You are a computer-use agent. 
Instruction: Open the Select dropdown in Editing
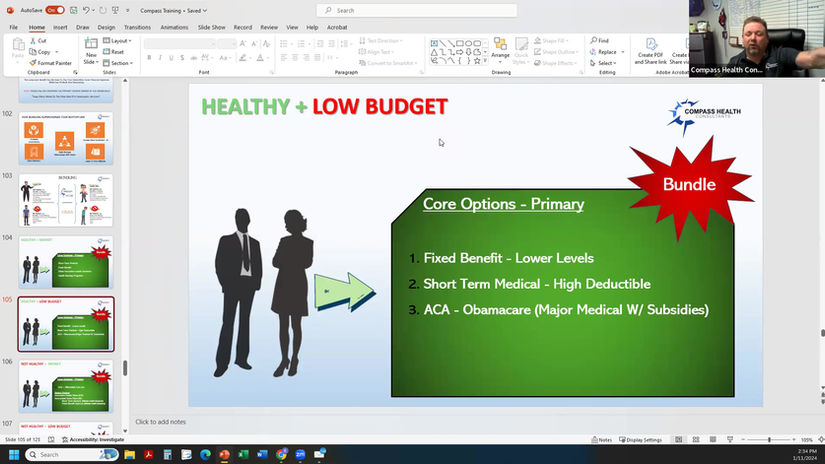[x=603, y=63]
